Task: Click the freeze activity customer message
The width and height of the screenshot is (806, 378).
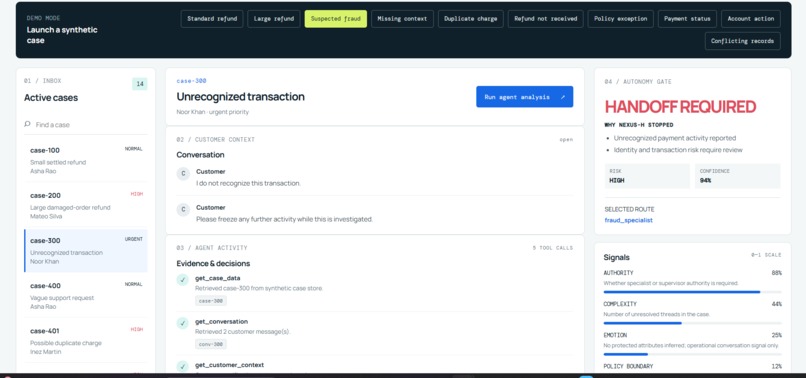Action: coord(284,219)
